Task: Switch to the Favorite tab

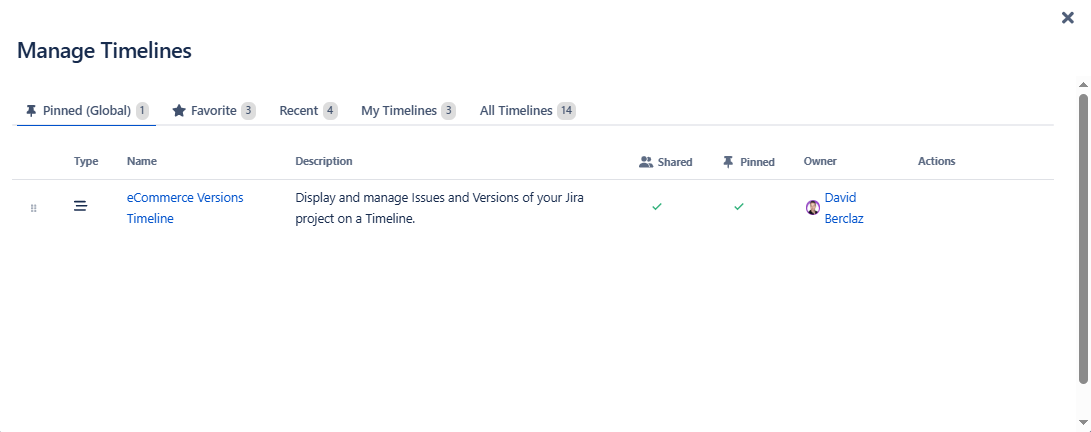Action: coord(213,111)
